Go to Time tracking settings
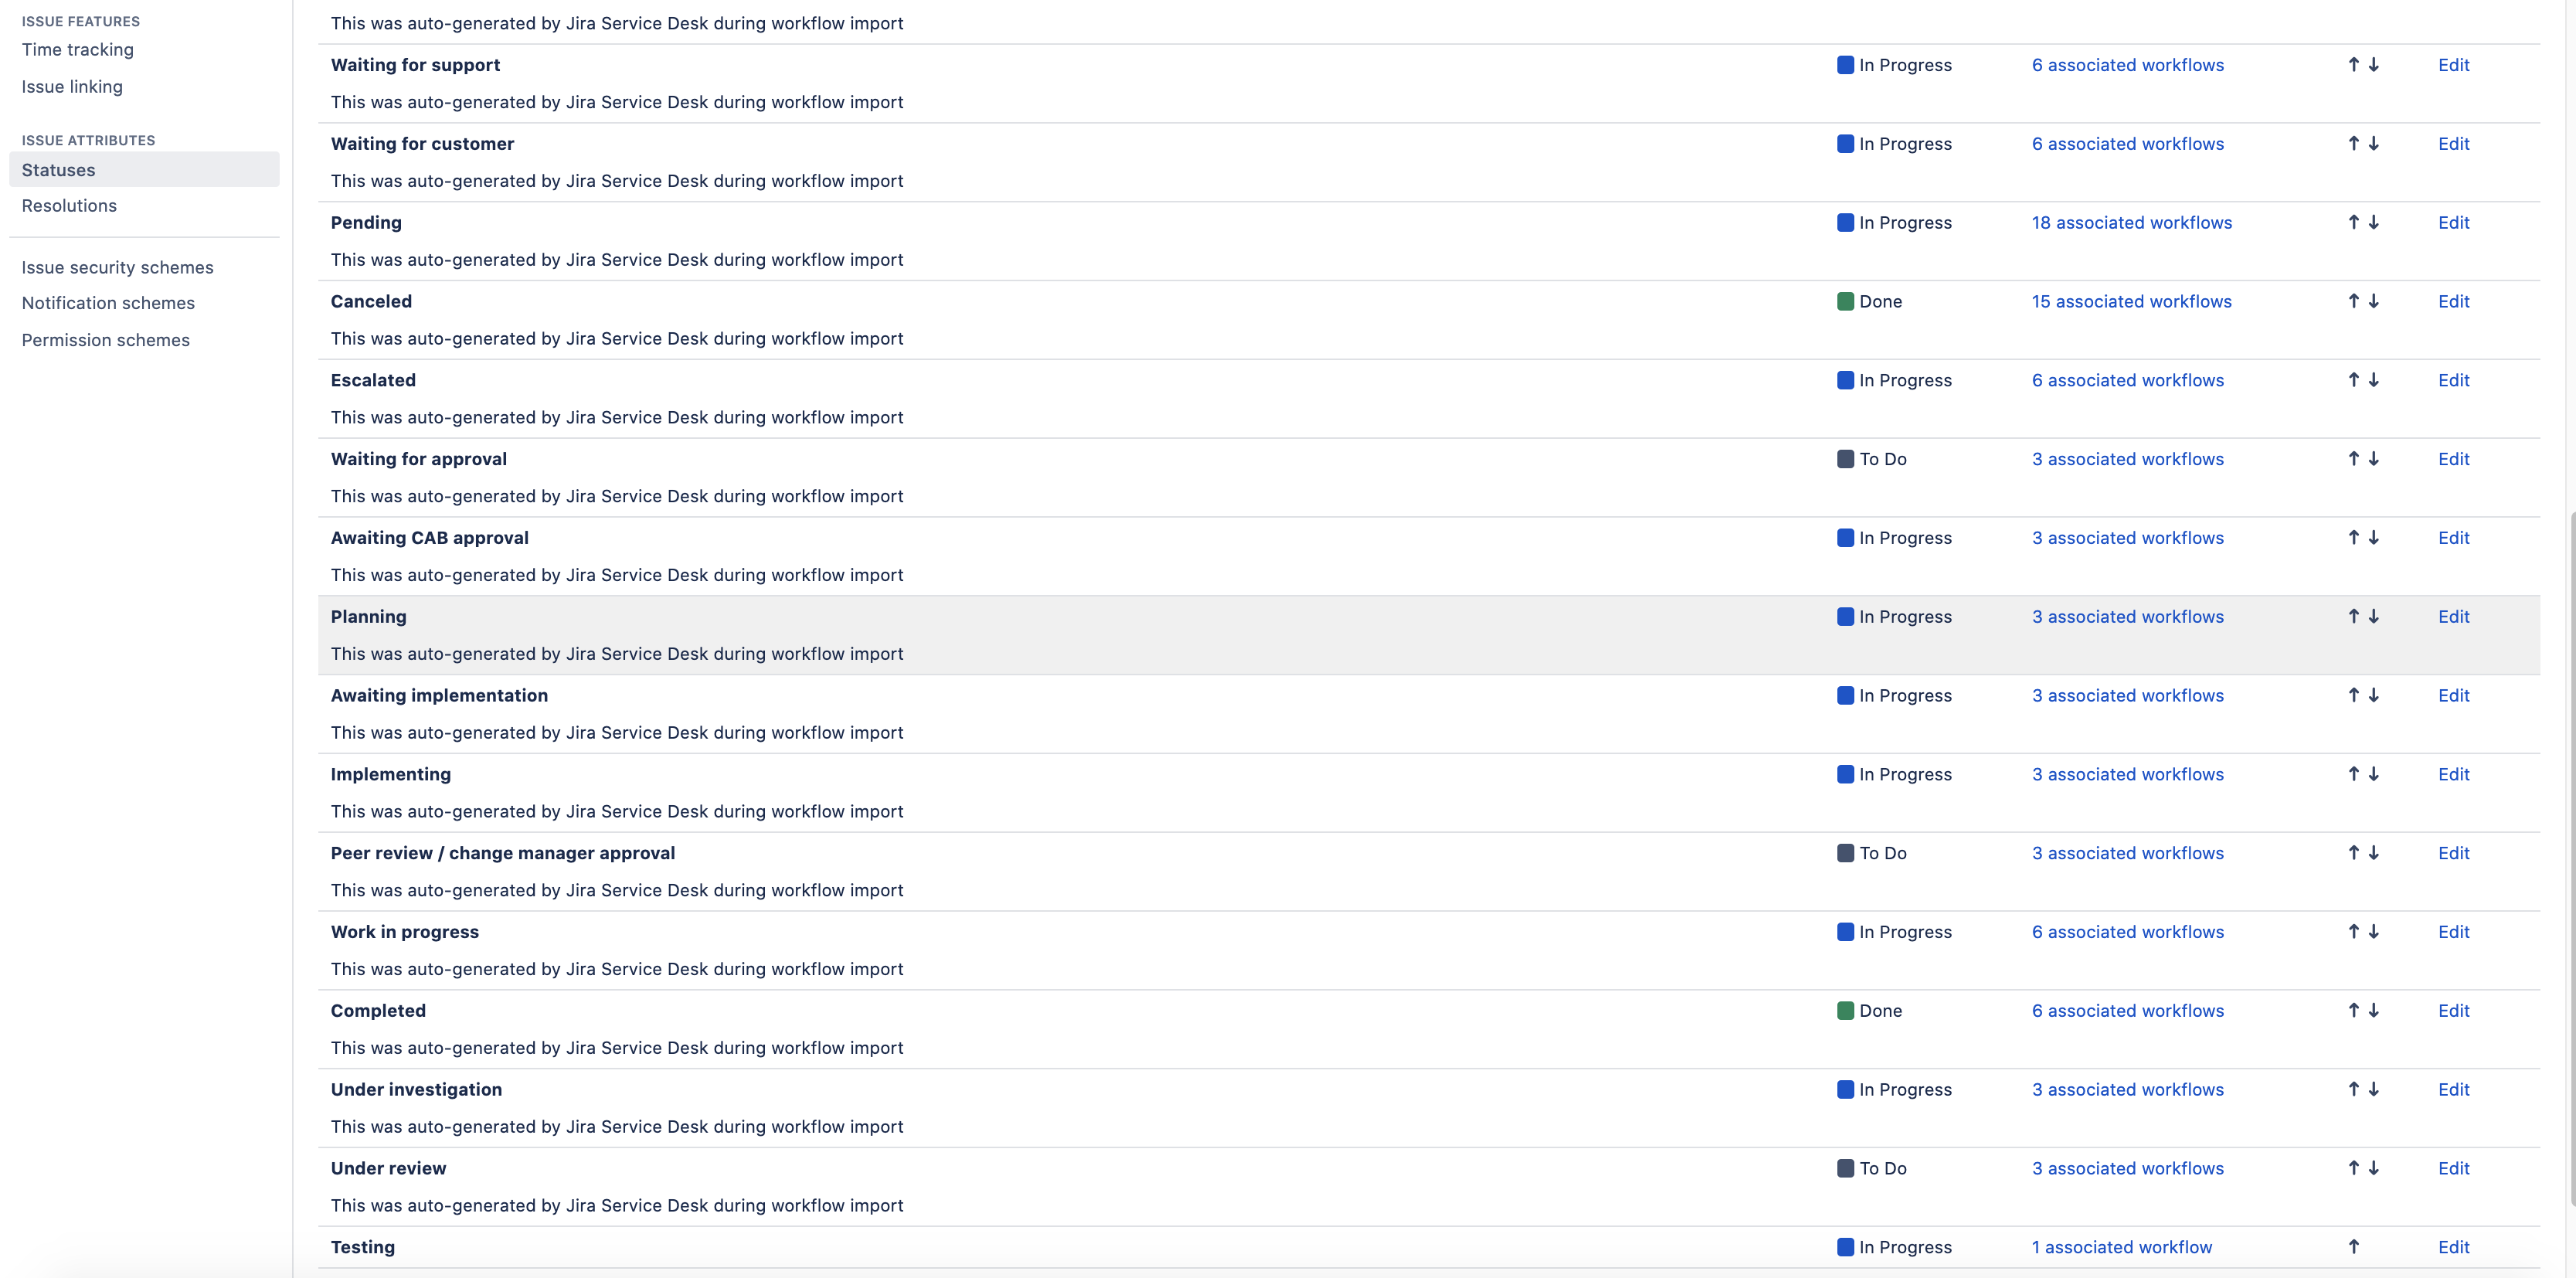2576x1278 pixels. (77, 50)
